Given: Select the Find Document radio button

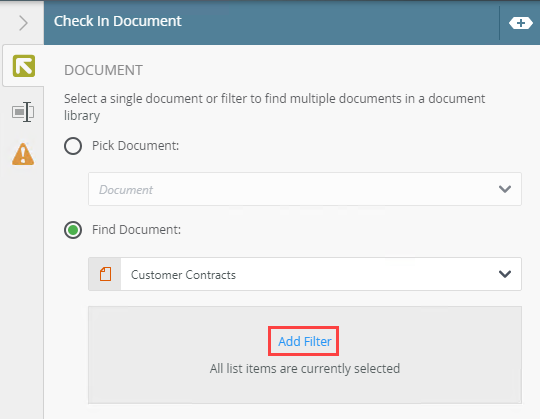Looking at the screenshot, I should click(73, 230).
